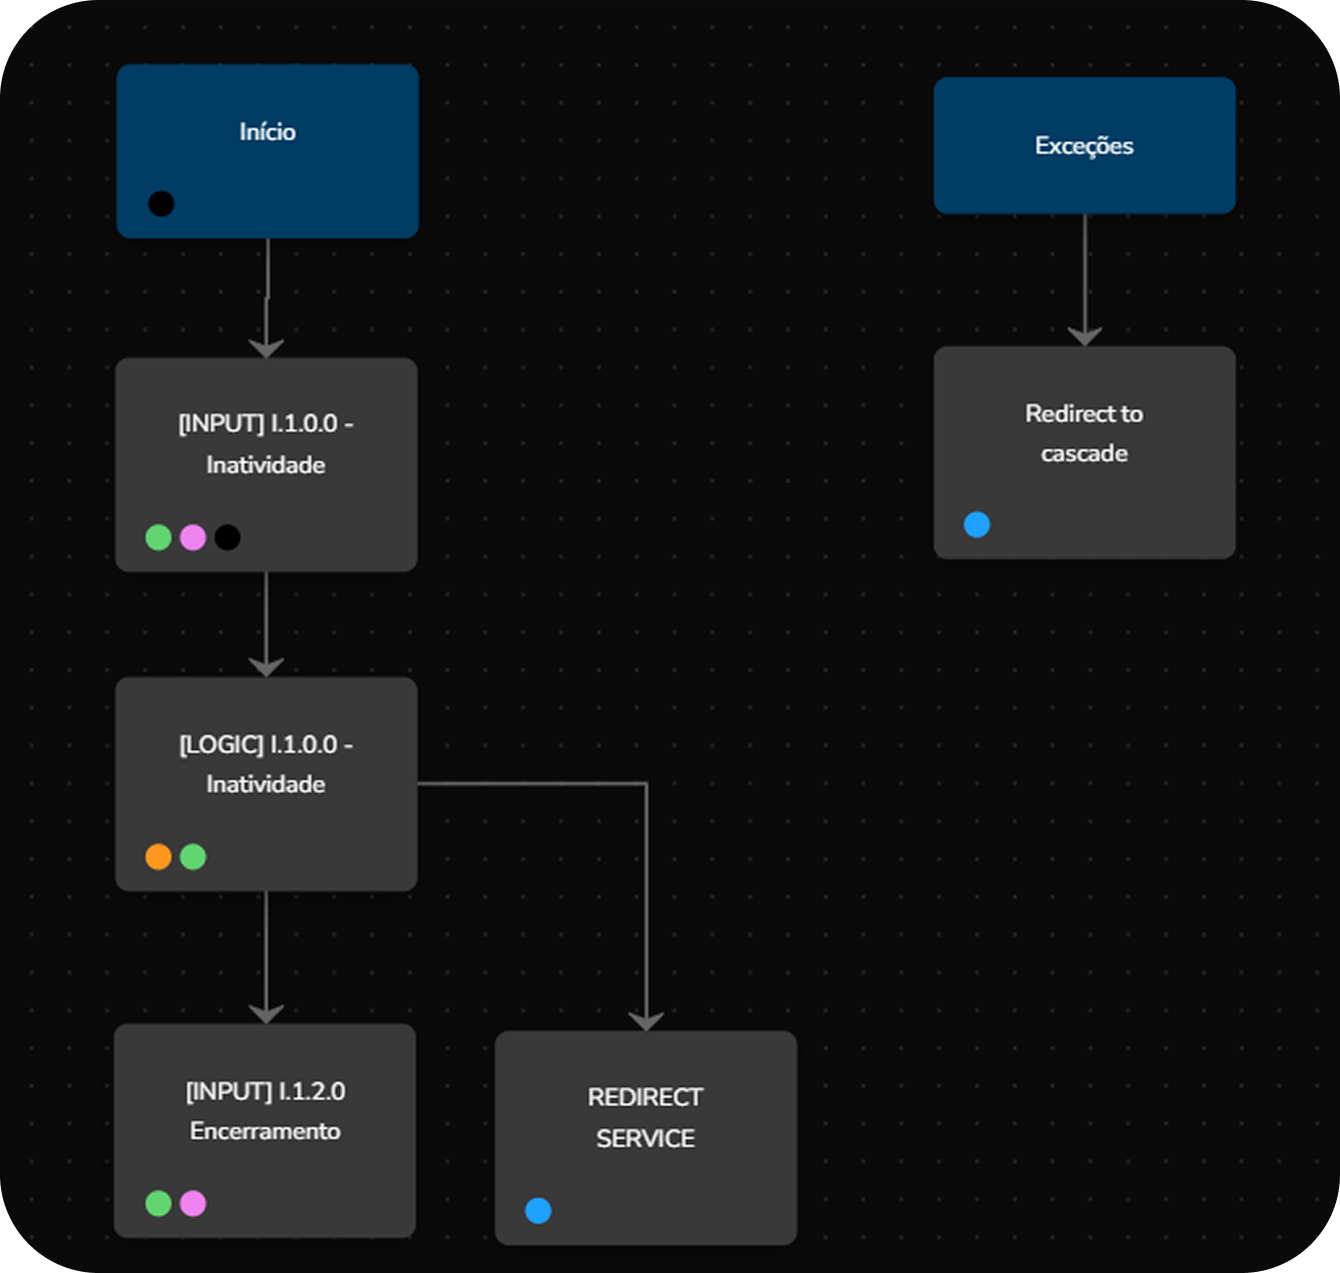This screenshot has width=1340, height=1273.
Task: Select the orange dot on the LOGIC Inatividade node
Action: pos(159,856)
